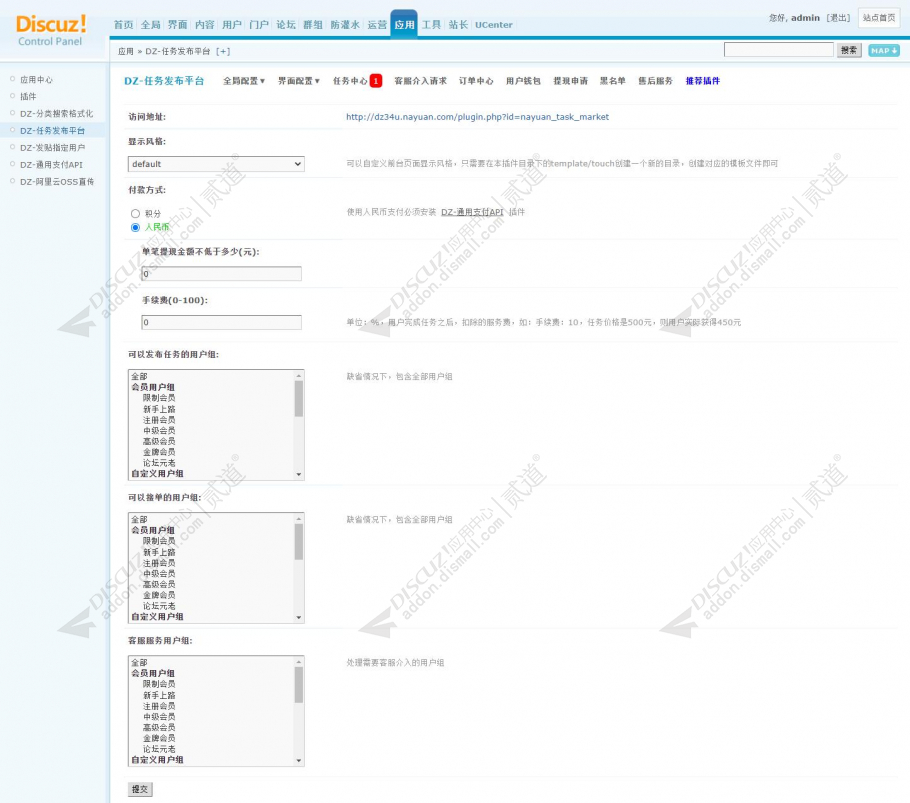Switch to the 任务中心 tab
This screenshot has width=910, height=803.
pyautogui.click(x=350, y=81)
